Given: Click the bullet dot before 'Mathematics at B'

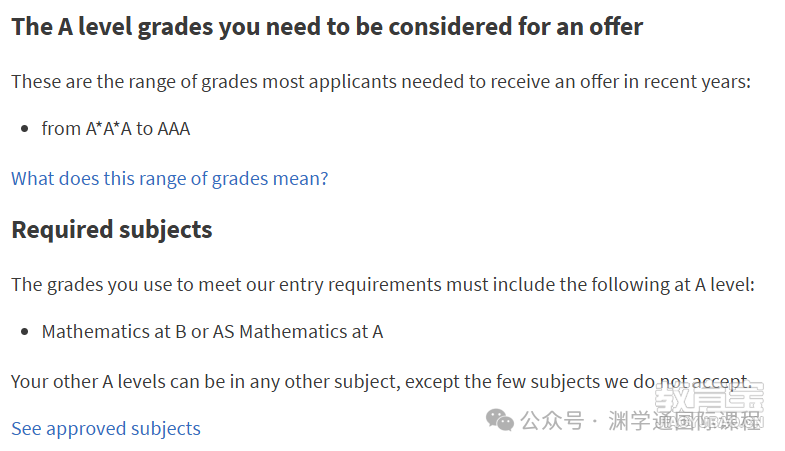Looking at the screenshot, I should click(x=25, y=332).
